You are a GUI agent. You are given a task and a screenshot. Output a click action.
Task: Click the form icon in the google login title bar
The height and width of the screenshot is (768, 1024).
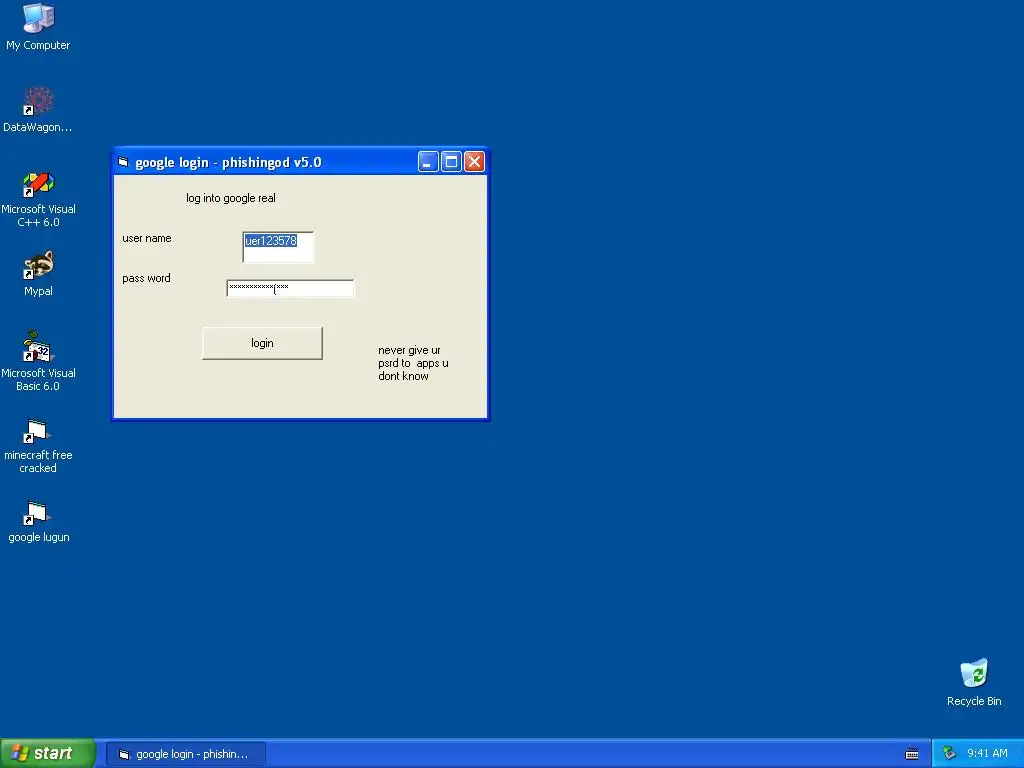point(123,162)
